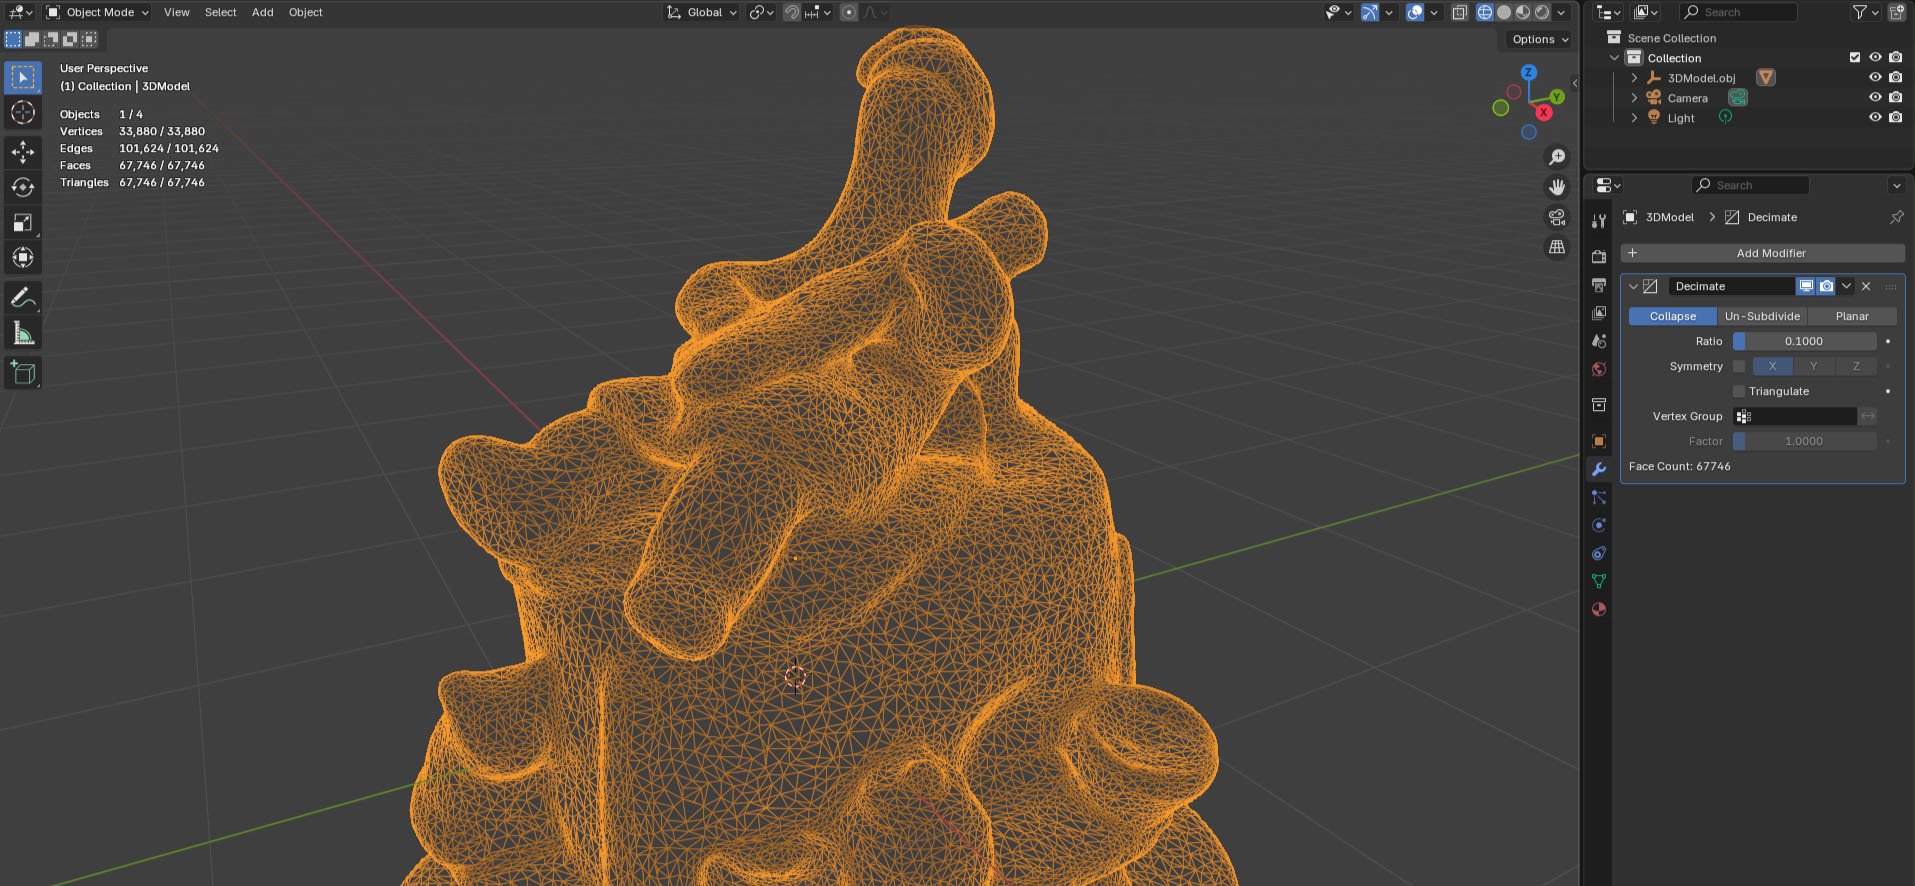Image resolution: width=1915 pixels, height=886 pixels.
Task: Open the Modifiers wrench tab
Action: tap(1599, 469)
